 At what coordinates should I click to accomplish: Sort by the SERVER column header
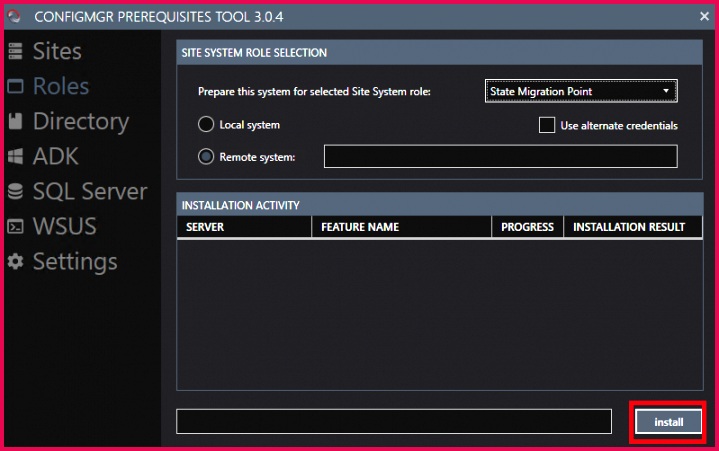pos(244,227)
